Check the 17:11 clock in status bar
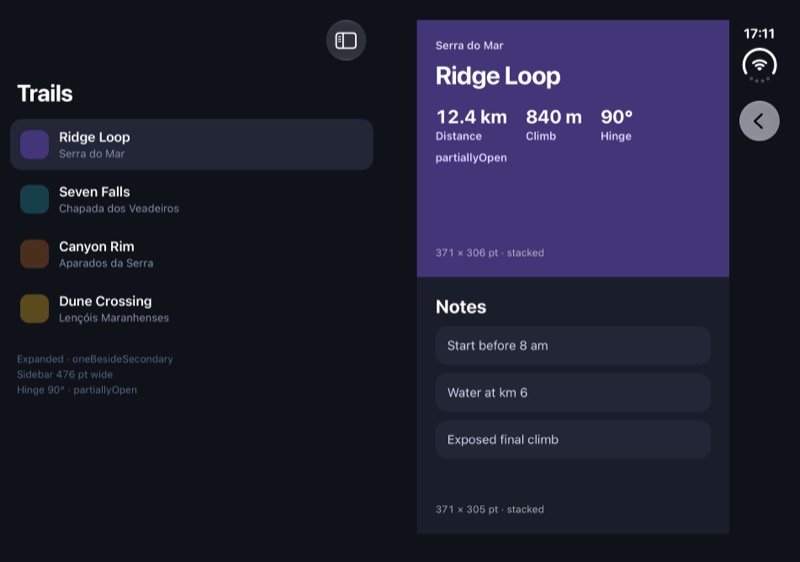The height and width of the screenshot is (562, 800). click(759, 34)
